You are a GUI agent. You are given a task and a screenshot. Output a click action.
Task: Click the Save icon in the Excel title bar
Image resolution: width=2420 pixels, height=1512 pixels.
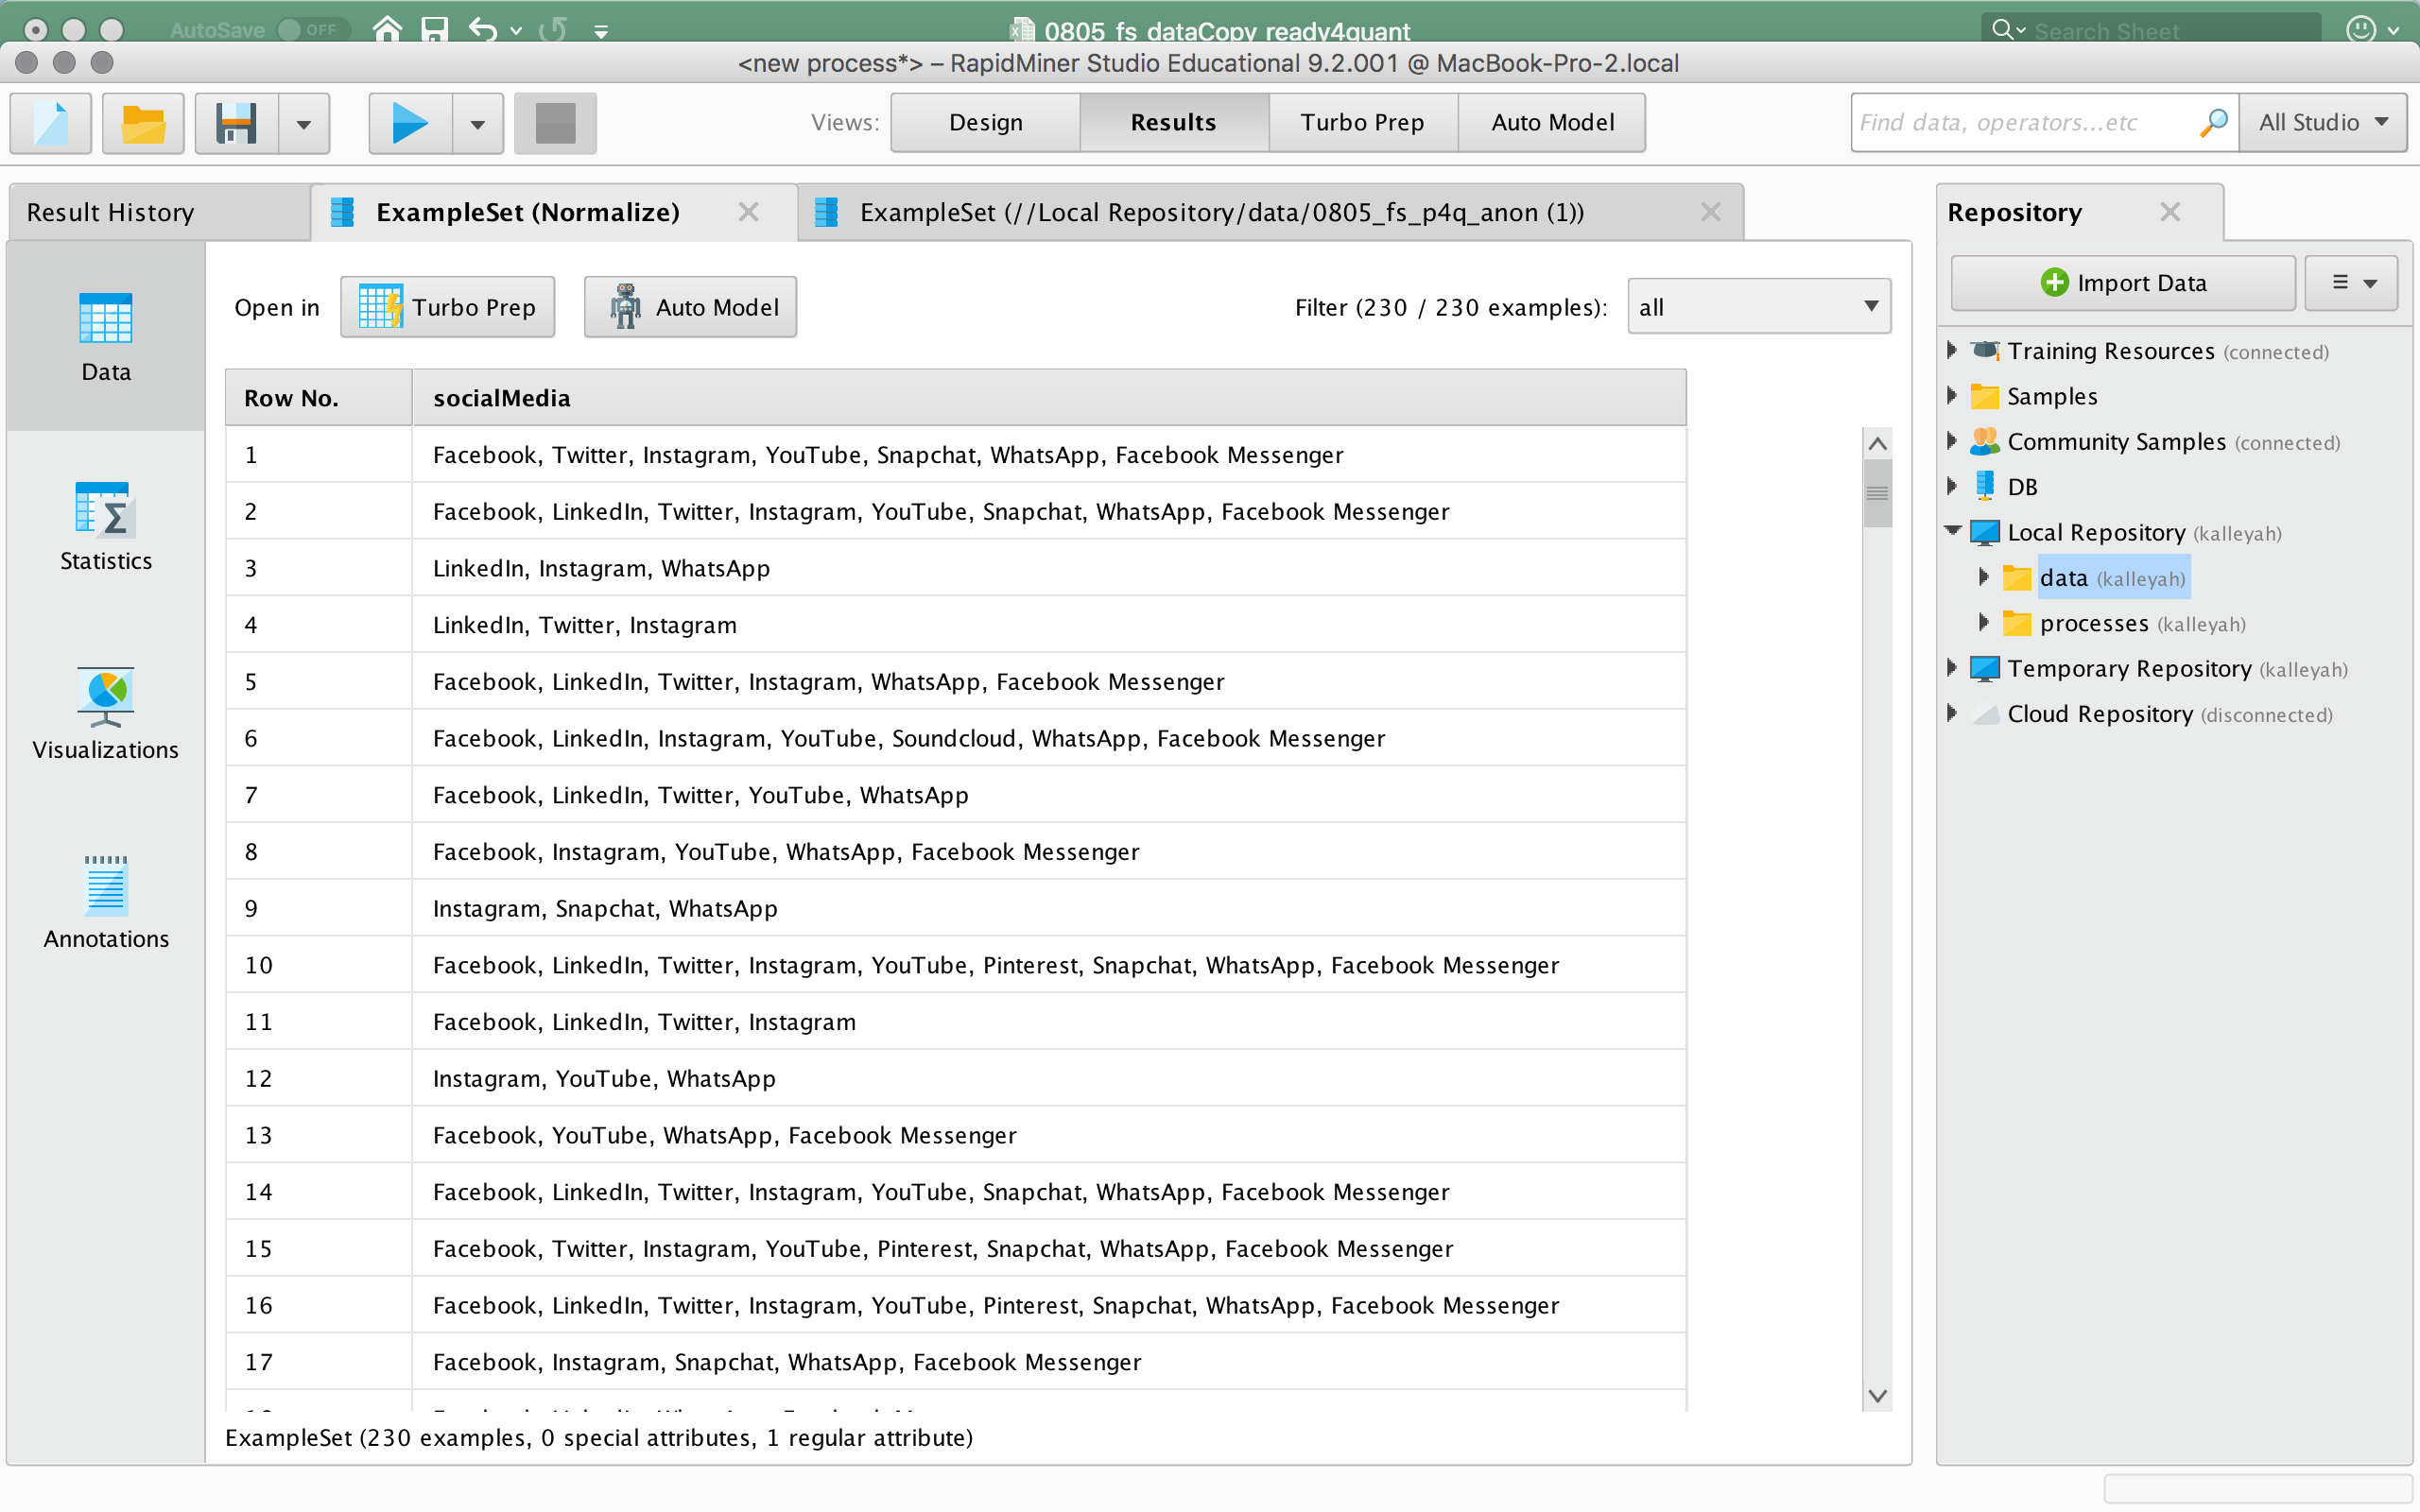point(434,29)
